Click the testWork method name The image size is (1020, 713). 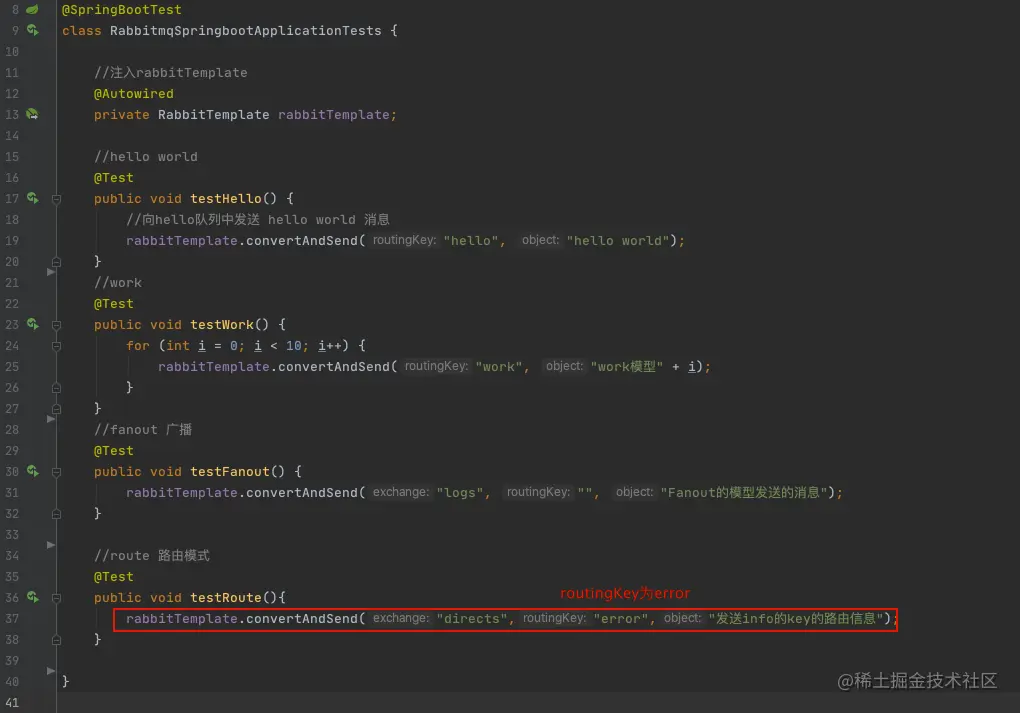point(221,325)
